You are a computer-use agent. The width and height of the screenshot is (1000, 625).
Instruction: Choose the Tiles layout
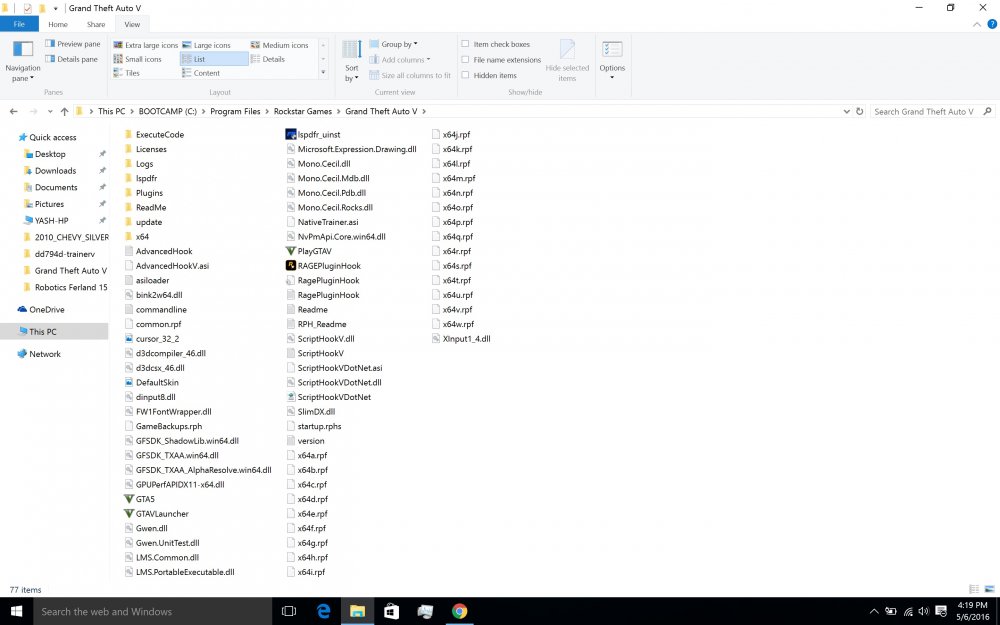click(126, 73)
